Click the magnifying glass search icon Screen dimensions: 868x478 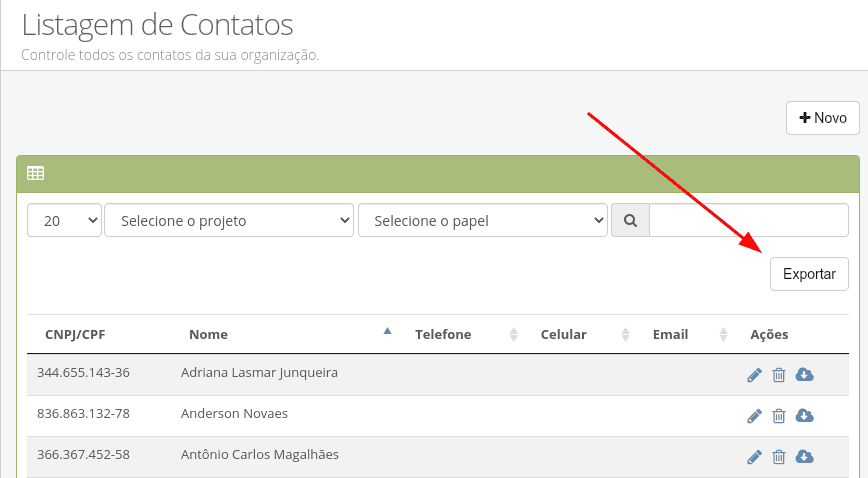631,220
